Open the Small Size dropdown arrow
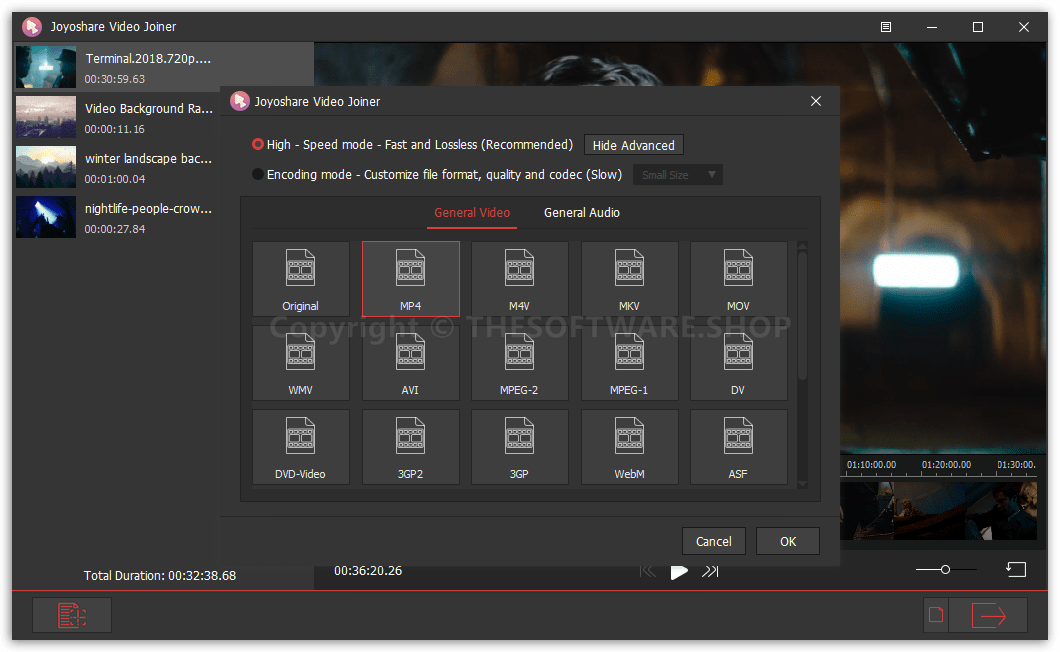Screen dimensions: 1060x652 [712, 174]
